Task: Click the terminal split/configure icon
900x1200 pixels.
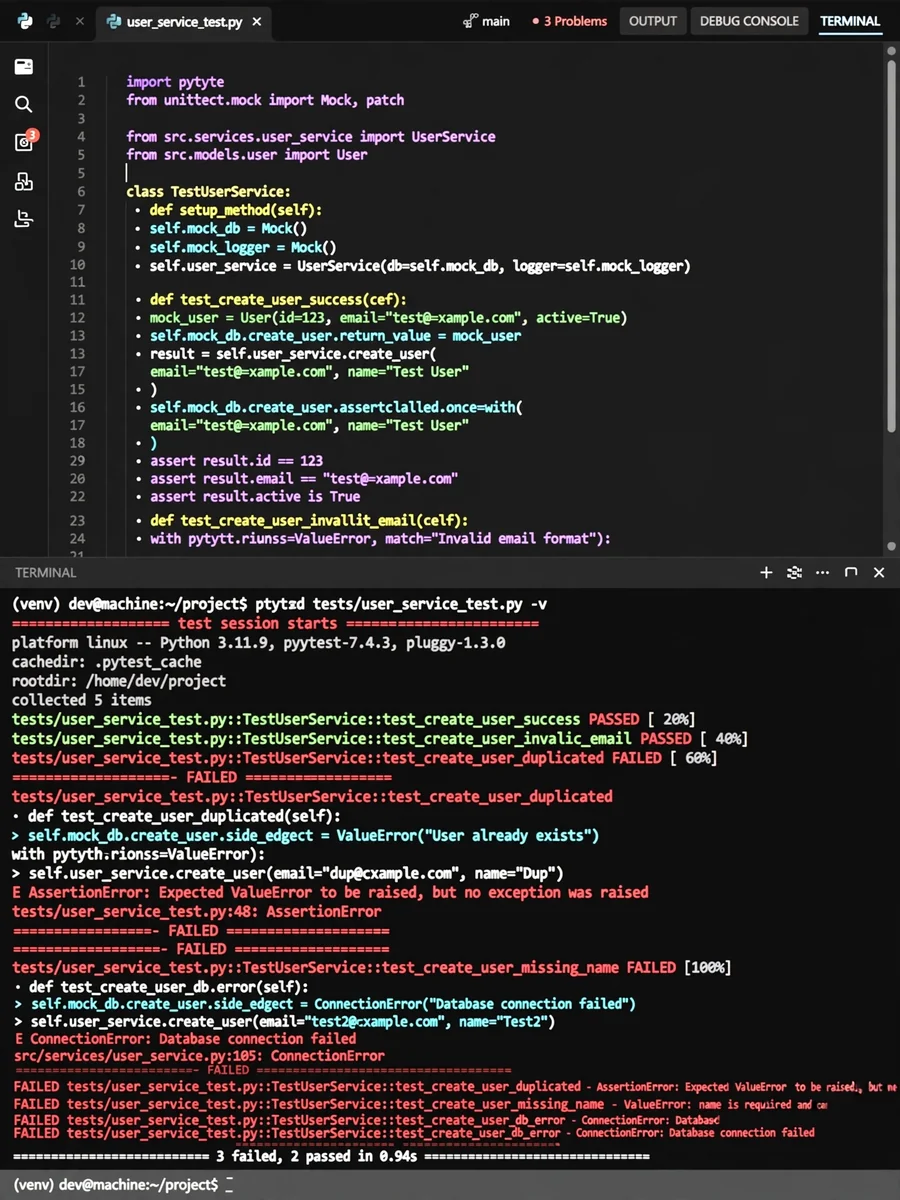Action: tap(795, 573)
